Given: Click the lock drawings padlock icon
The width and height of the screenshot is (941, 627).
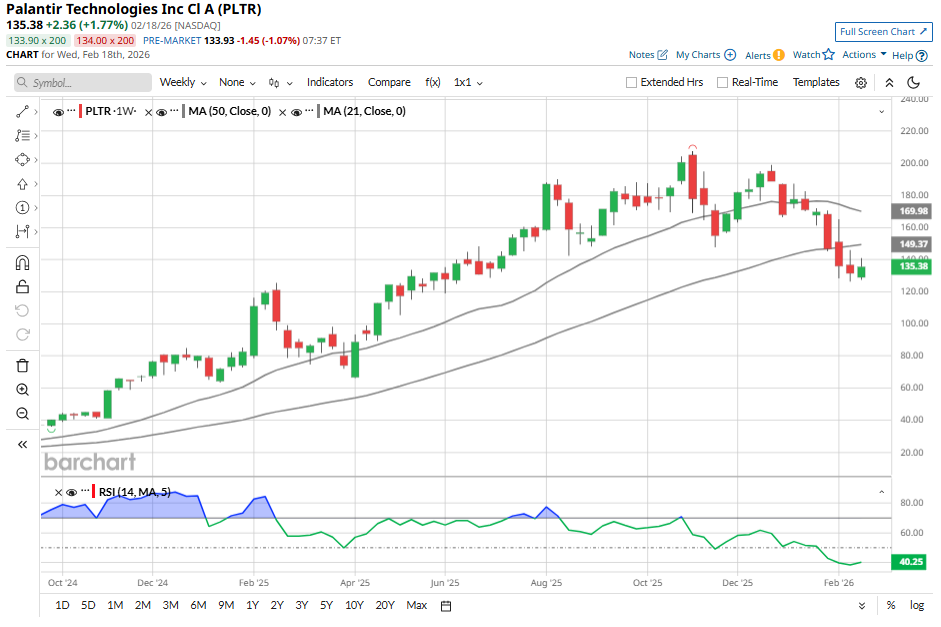Looking at the screenshot, I should tap(22, 287).
